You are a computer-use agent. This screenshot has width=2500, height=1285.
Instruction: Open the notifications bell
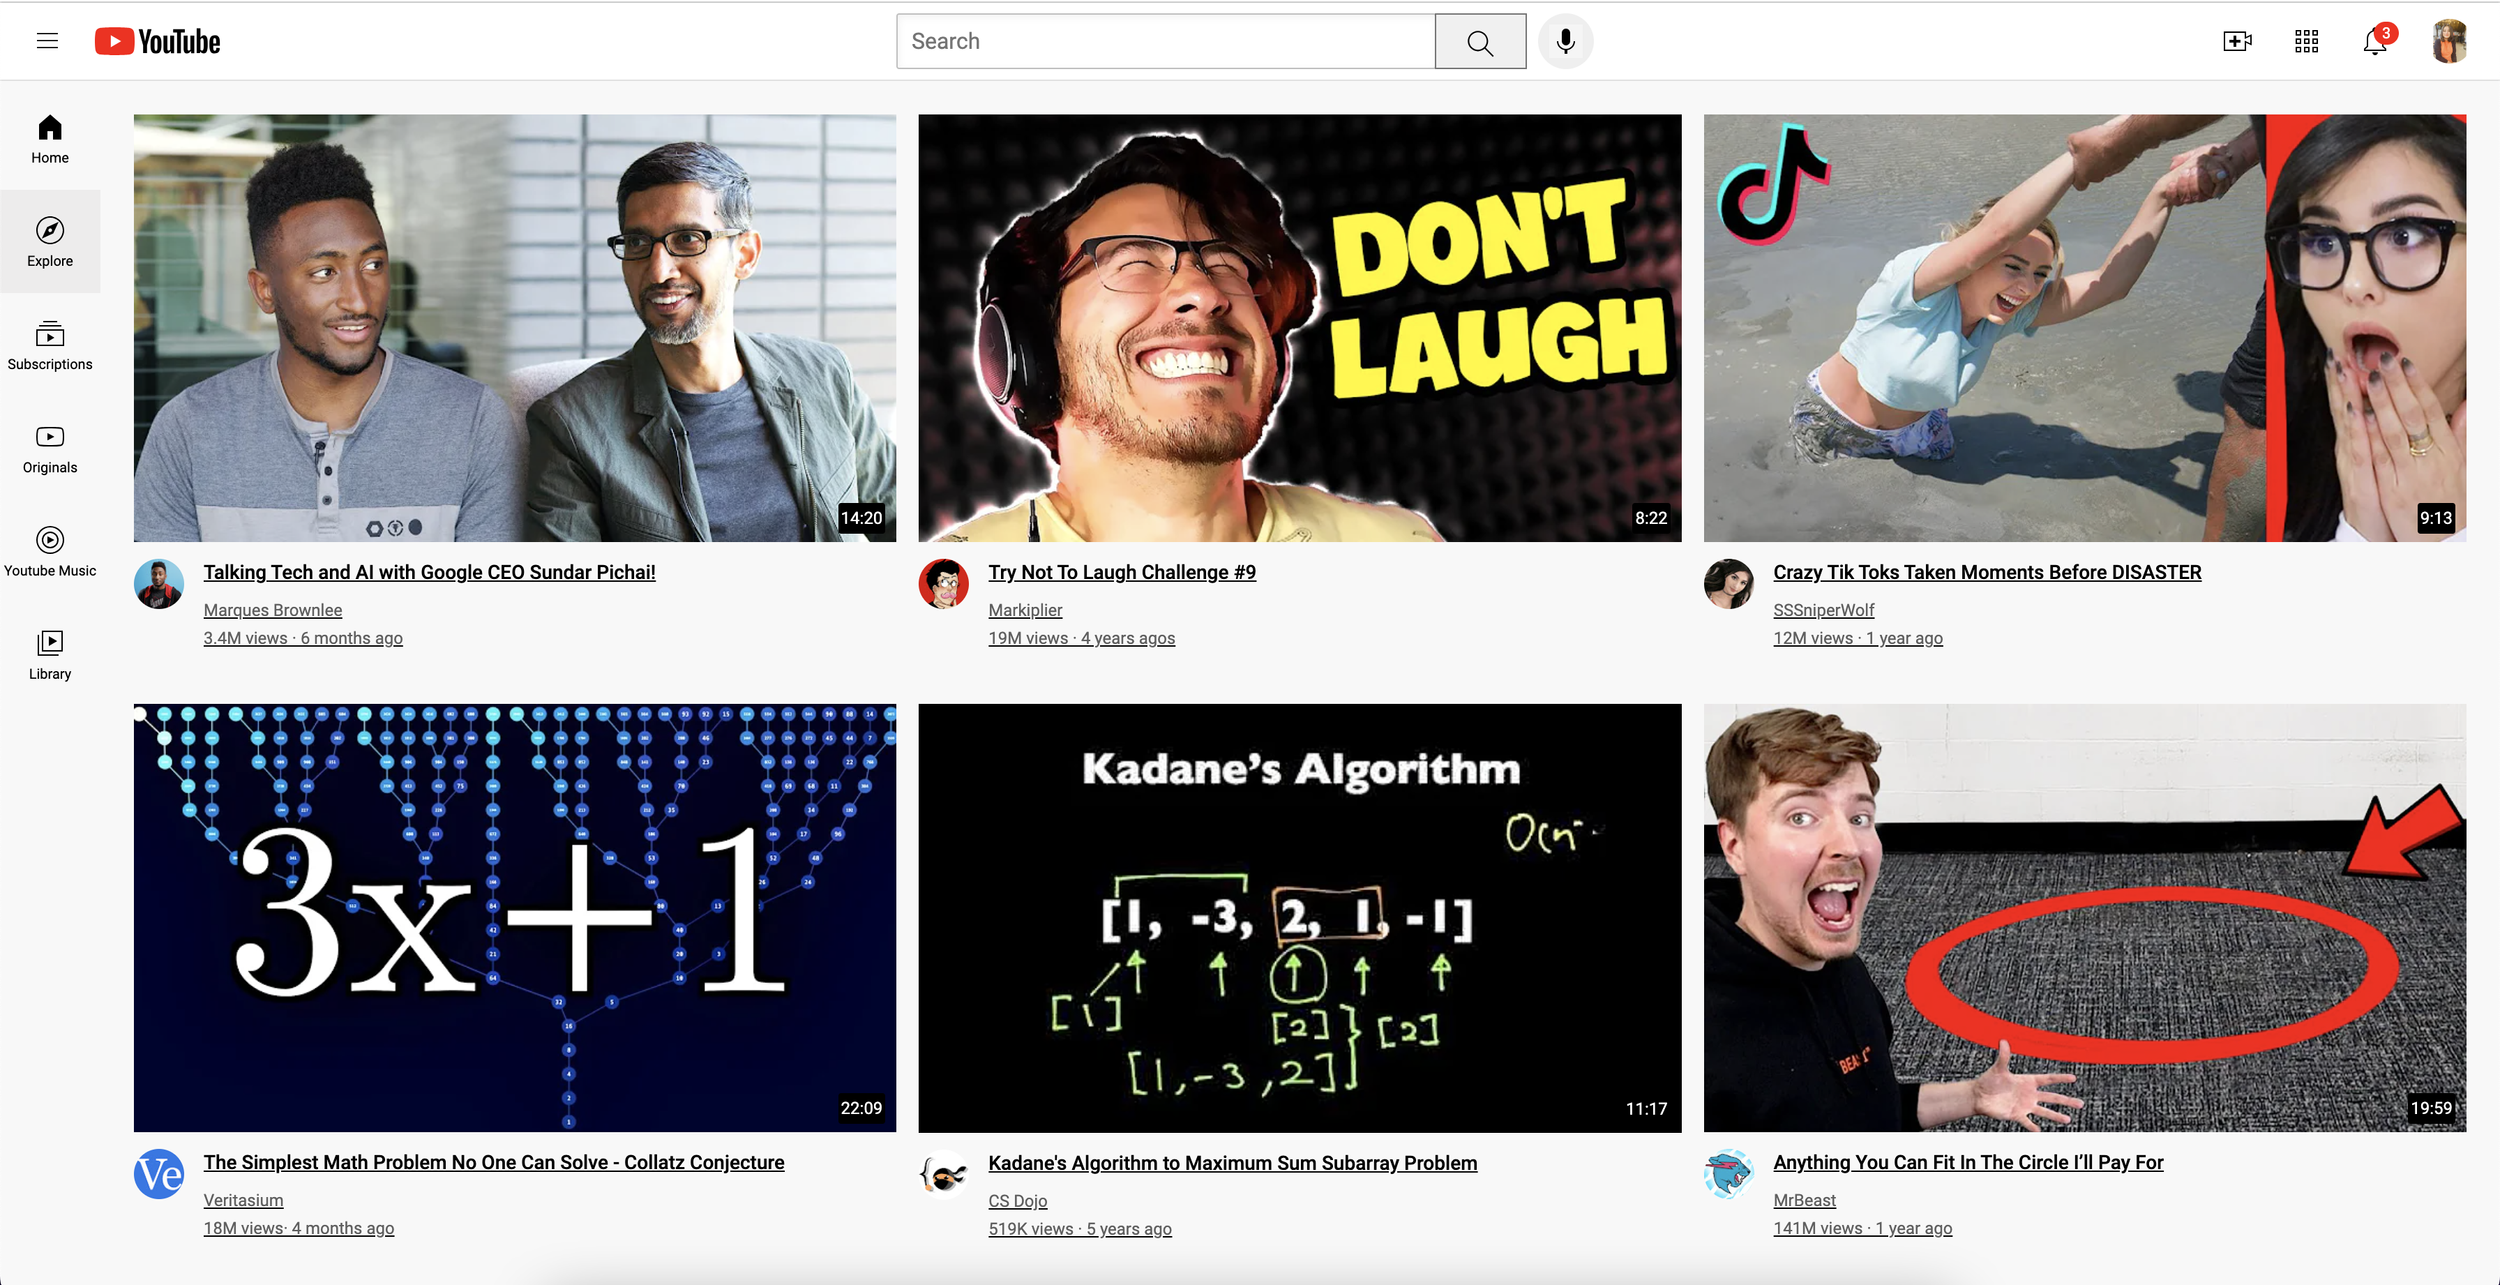click(x=2375, y=42)
